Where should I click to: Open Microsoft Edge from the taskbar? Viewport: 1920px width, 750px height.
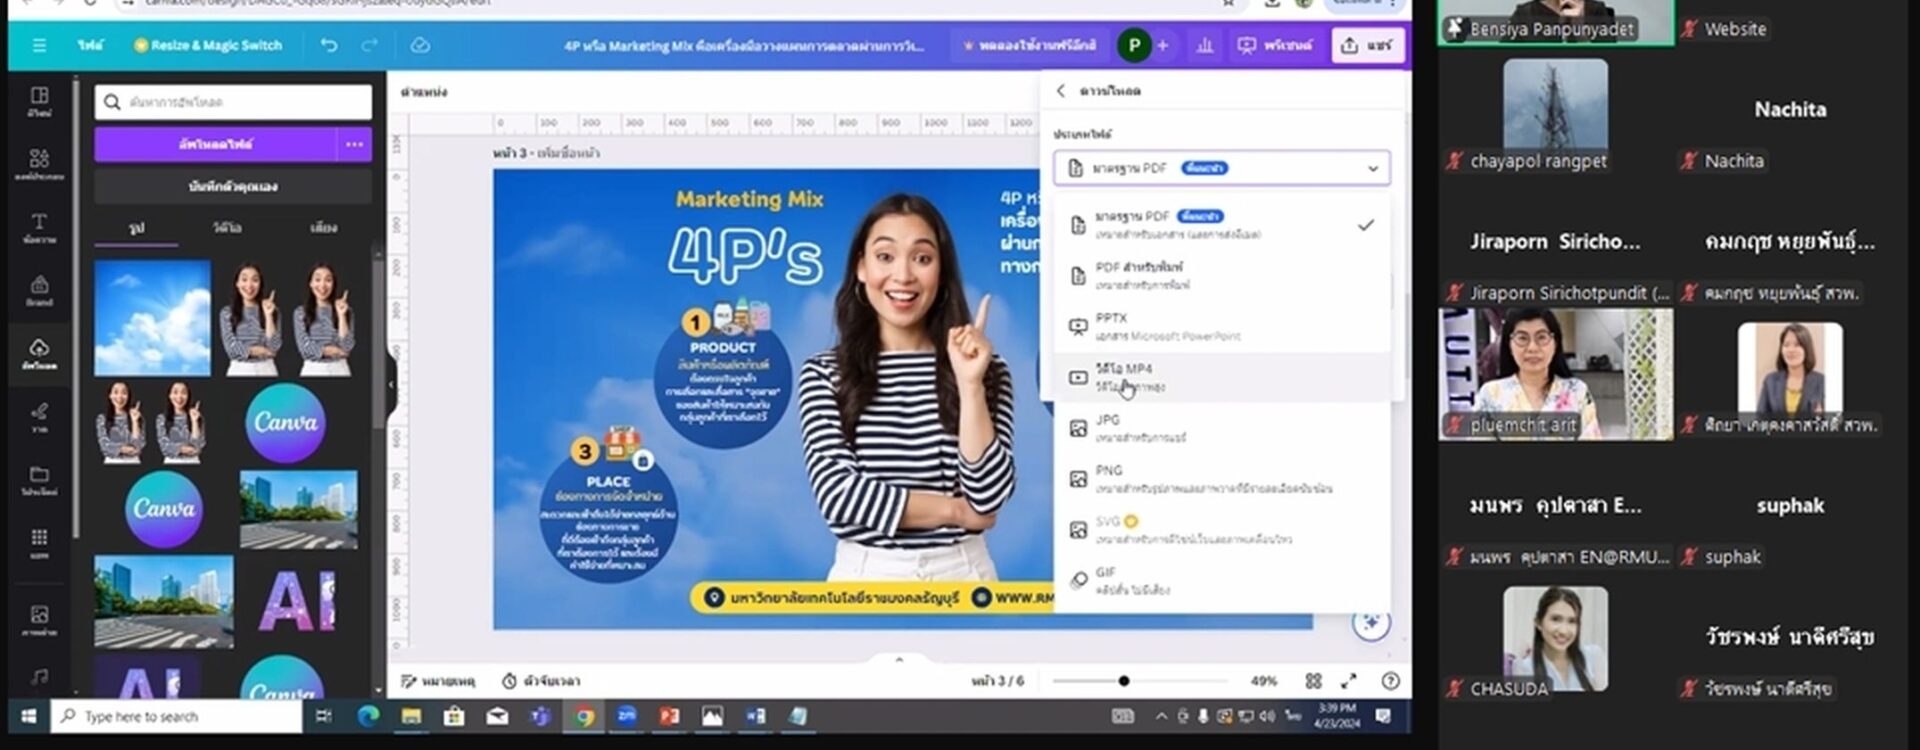[368, 716]
